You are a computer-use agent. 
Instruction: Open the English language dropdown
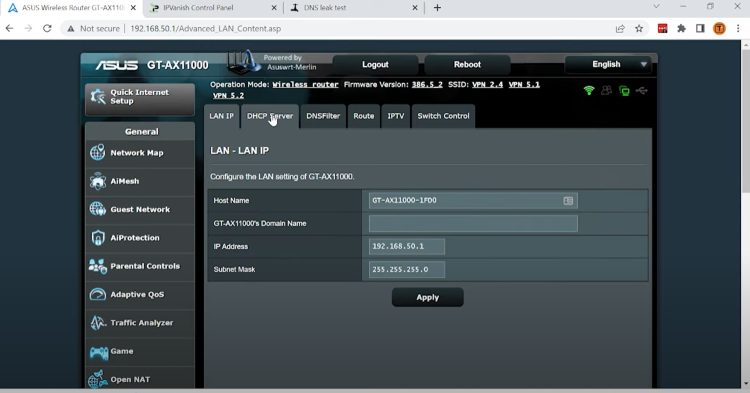point(608,65)
